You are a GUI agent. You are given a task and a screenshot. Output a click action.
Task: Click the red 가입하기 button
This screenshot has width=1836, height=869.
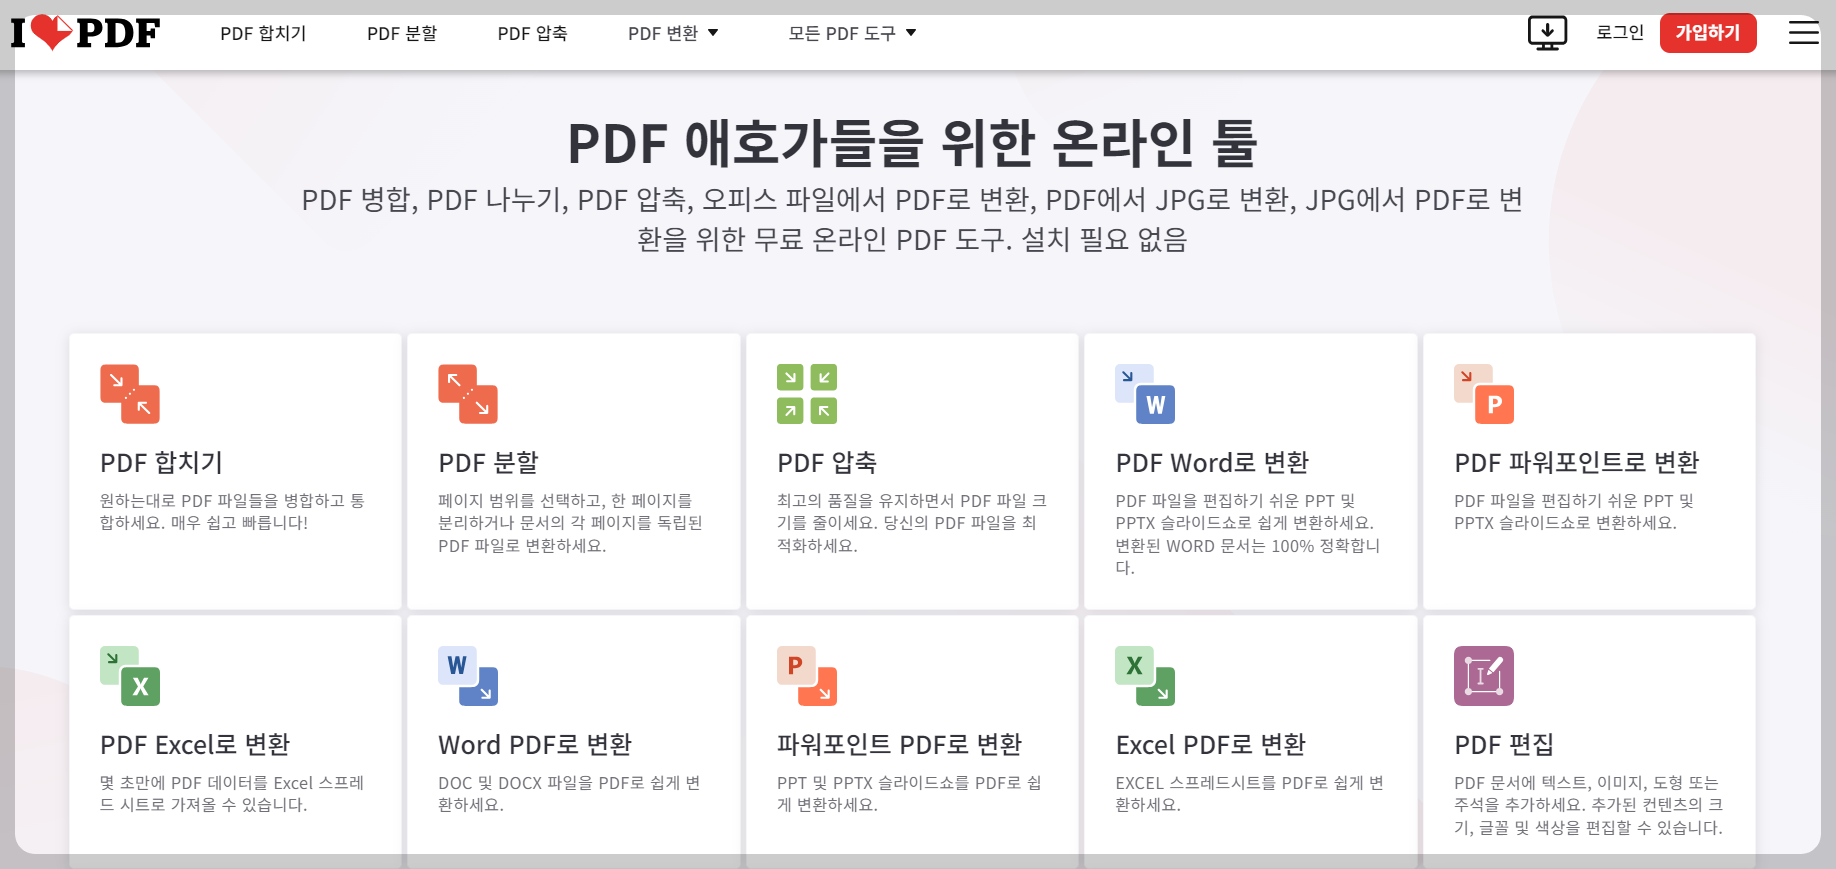pyautogui.click(x=1708, y=33)
